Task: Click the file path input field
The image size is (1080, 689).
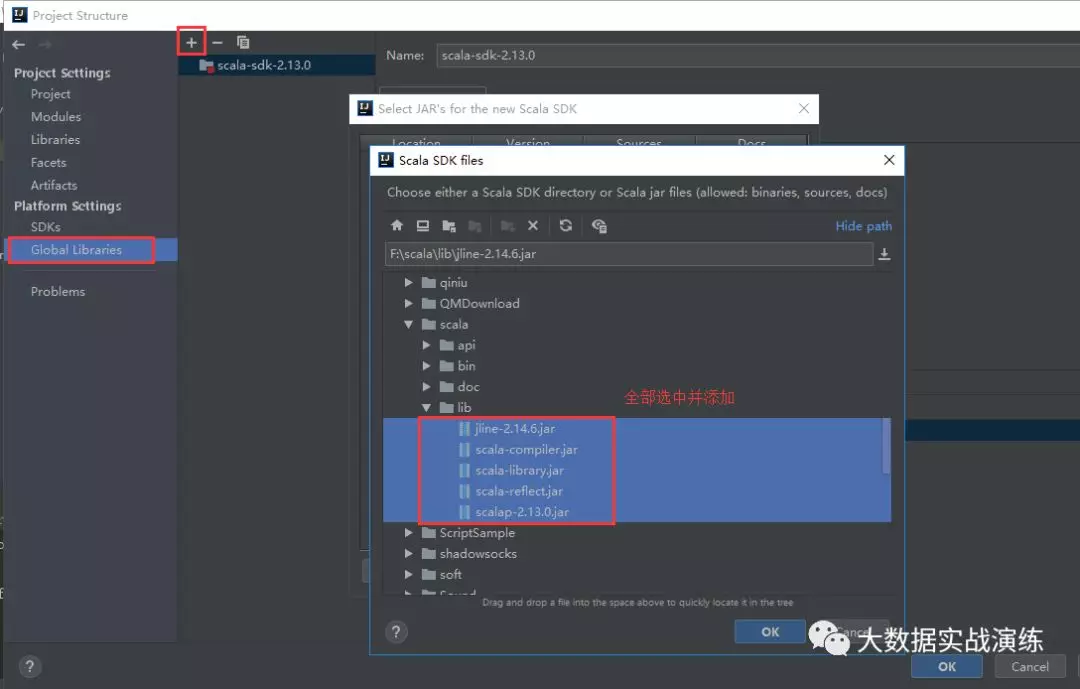Action: point(629,254)
